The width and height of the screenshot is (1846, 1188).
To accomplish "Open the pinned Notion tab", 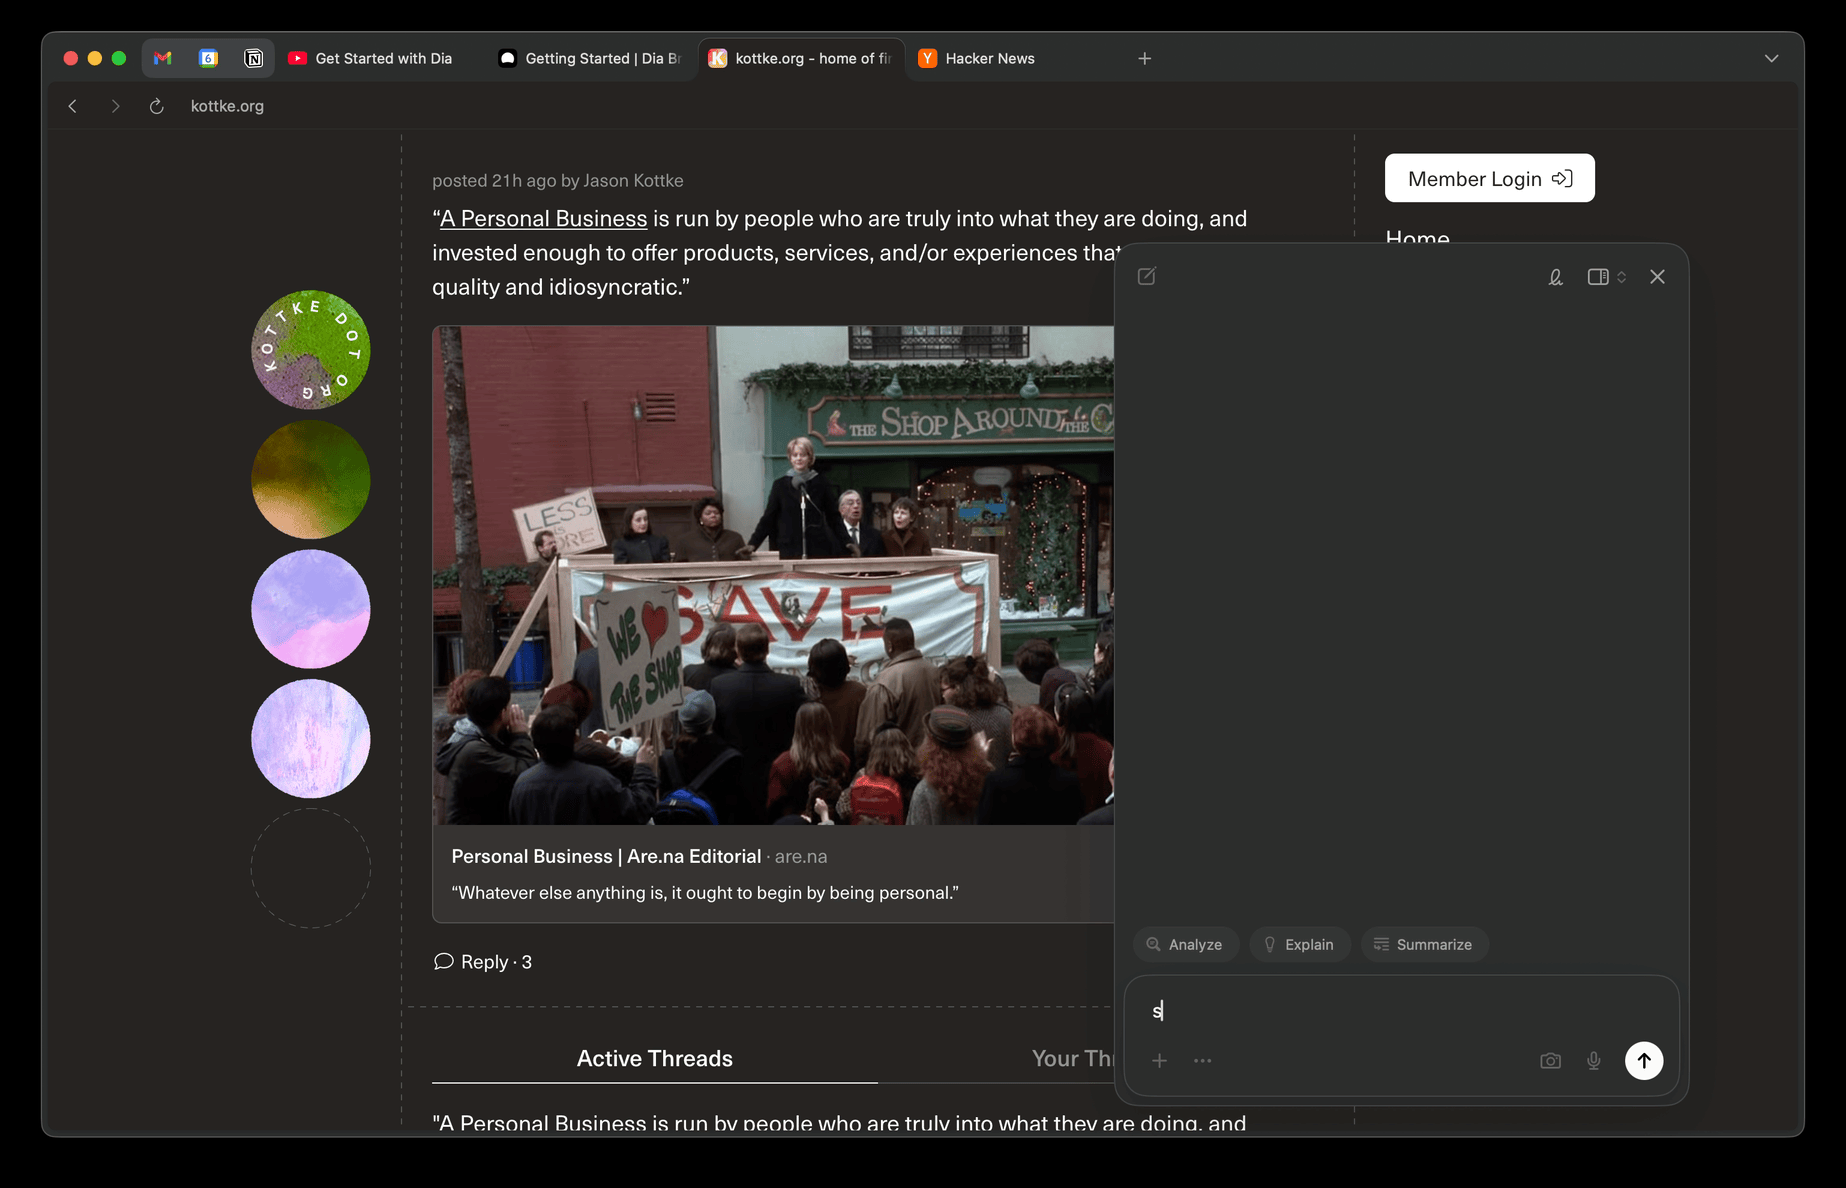I will [x=254, y=58].
